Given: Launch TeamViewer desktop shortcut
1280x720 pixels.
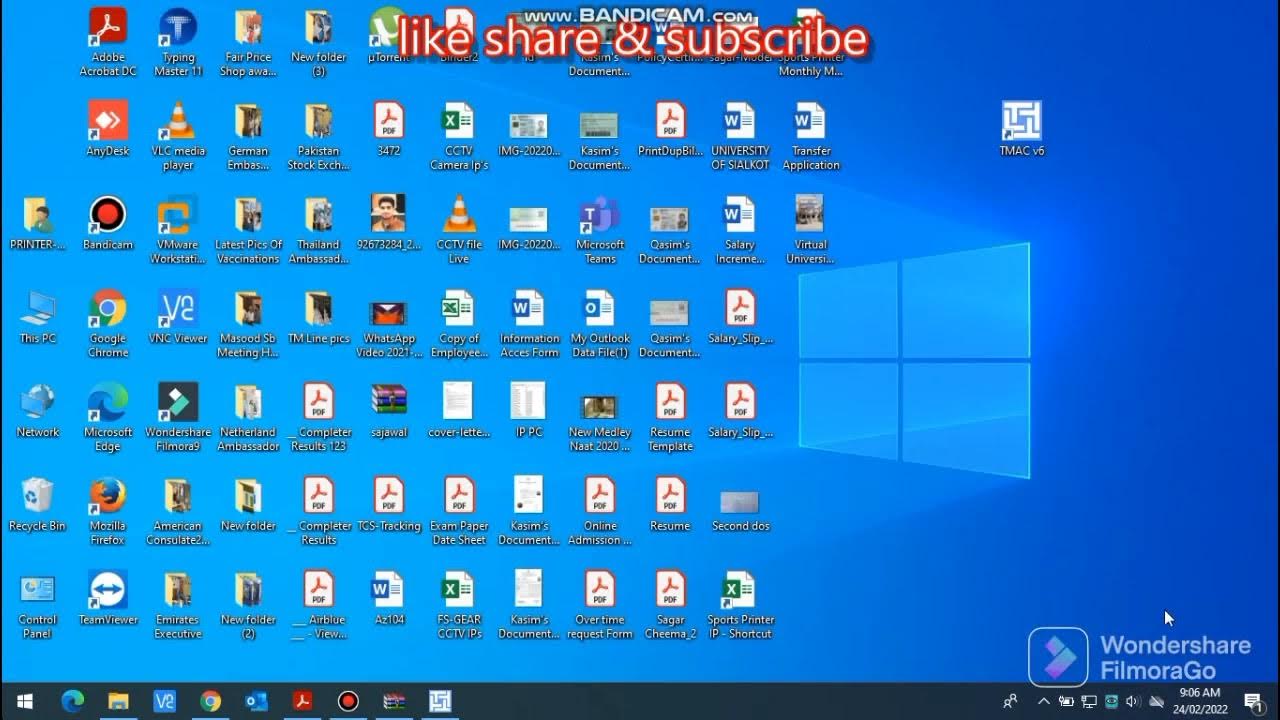Looking at the screenshot, I should coord(108,599).
